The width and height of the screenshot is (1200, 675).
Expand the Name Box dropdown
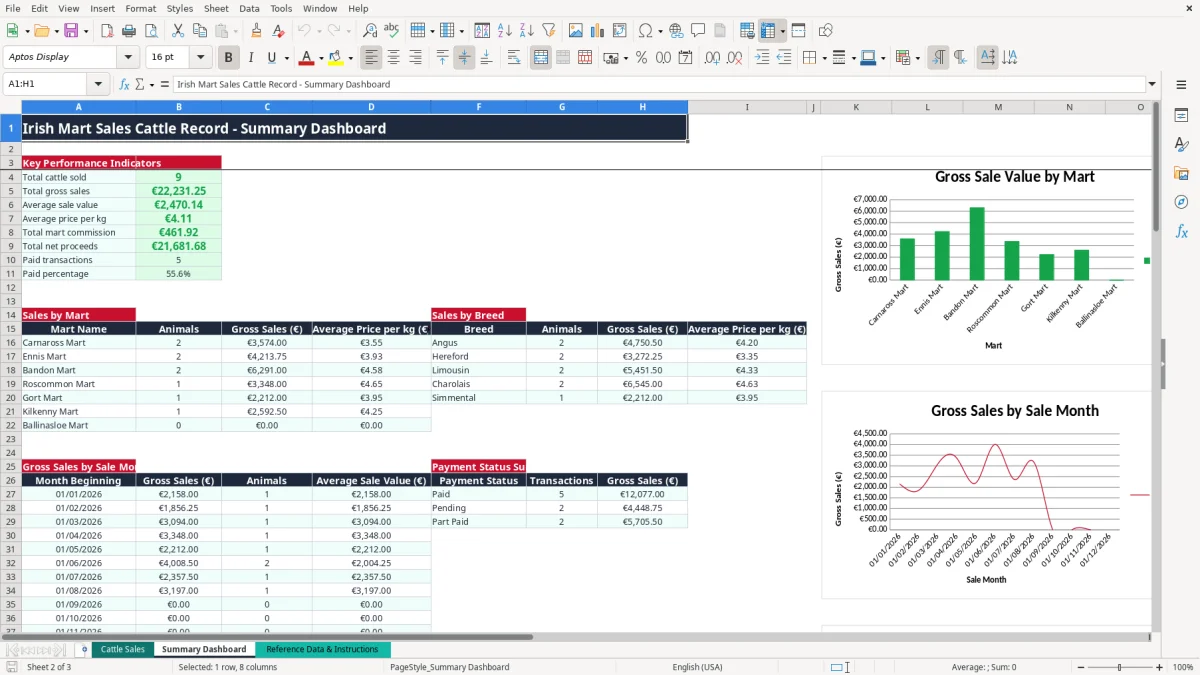(x=98, y=84)
